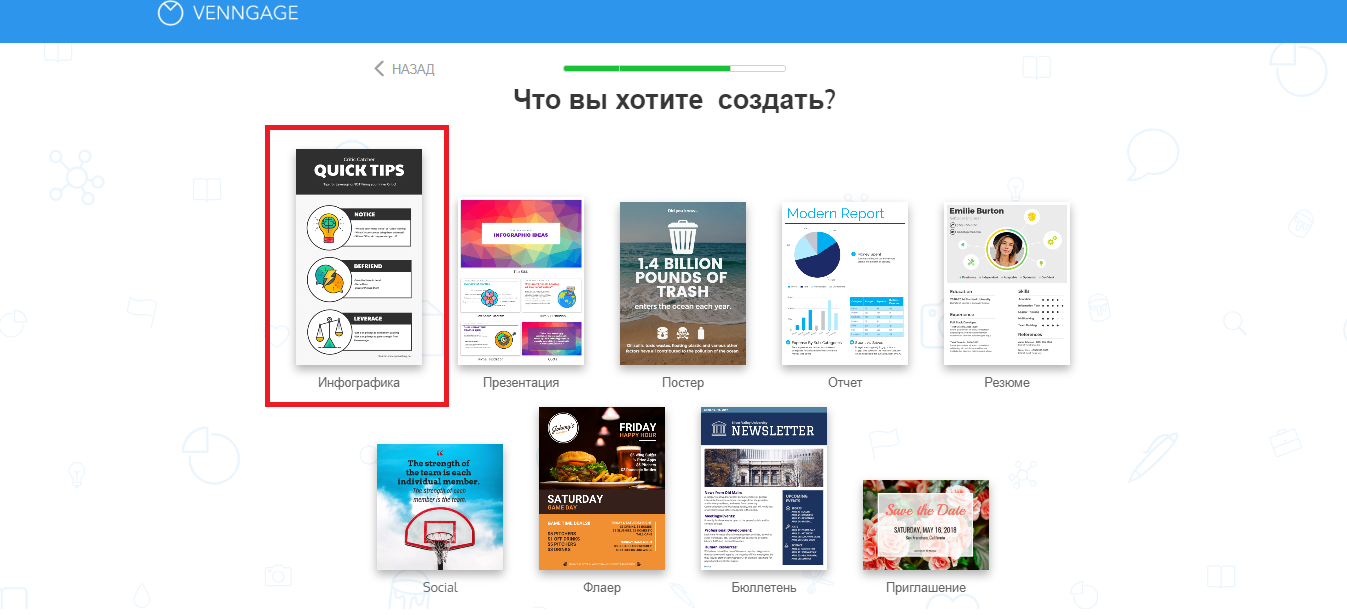
Task: Select the Quick Tips infographic thumbnail
Action: click(x=359, y=257)
